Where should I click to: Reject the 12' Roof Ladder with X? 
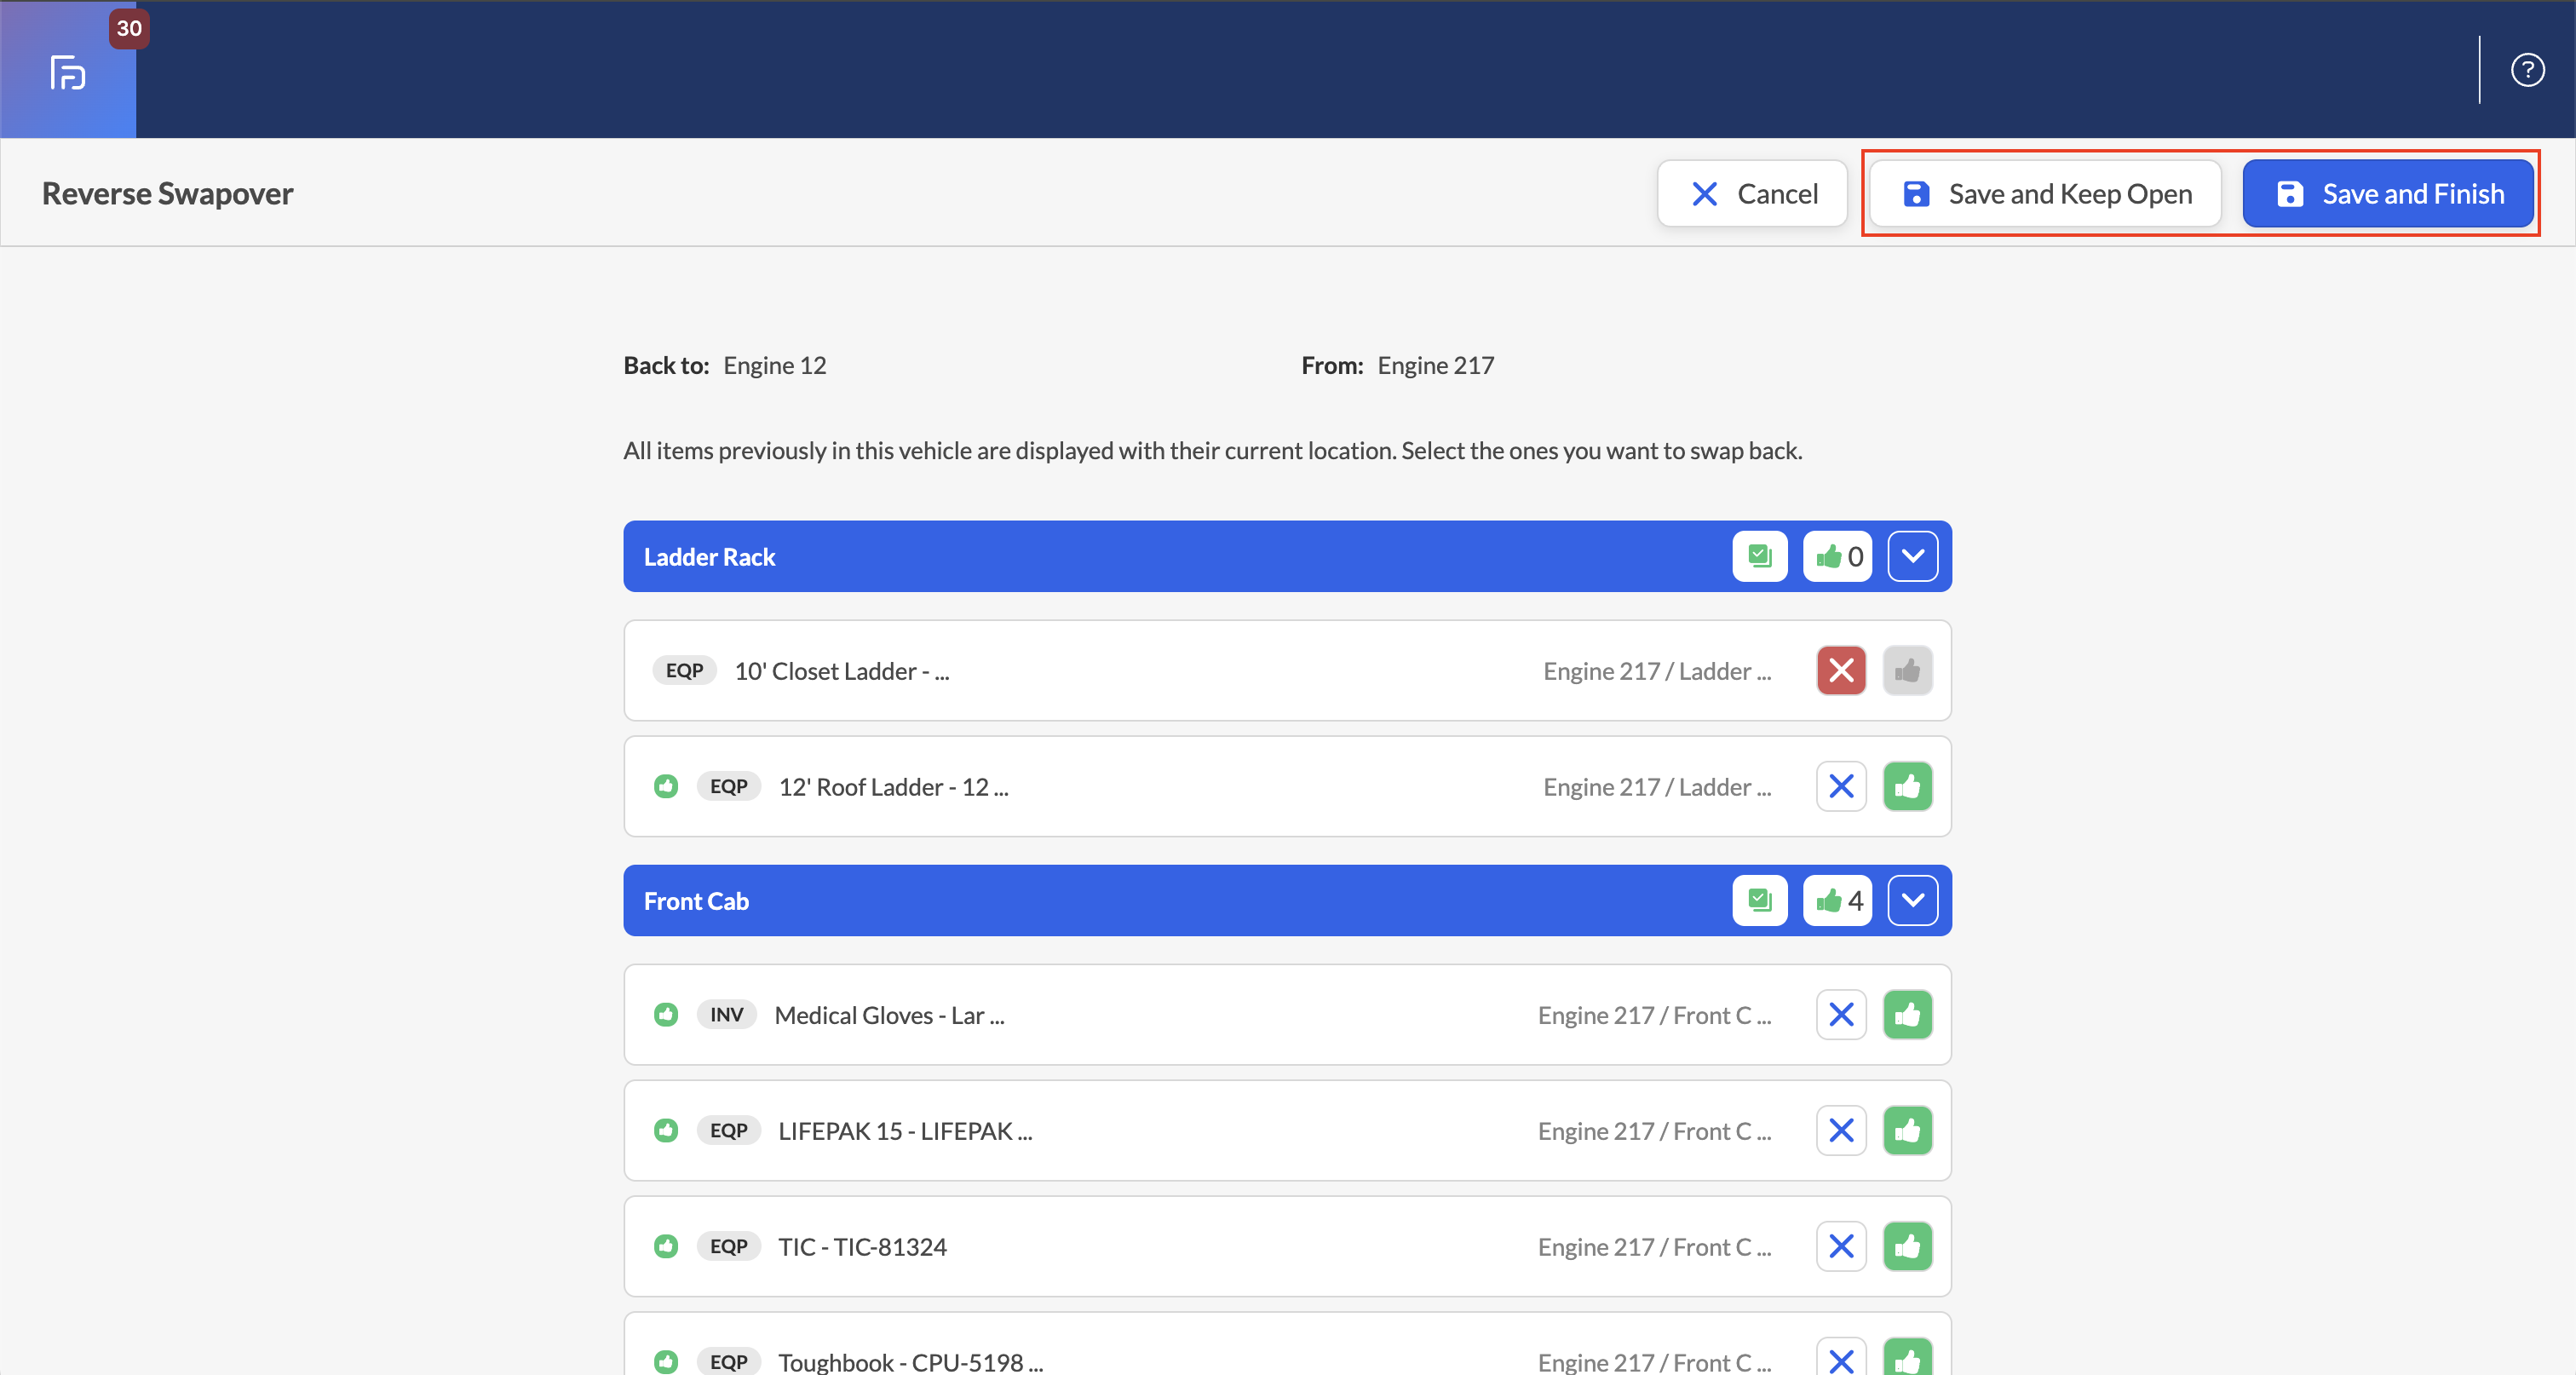[x=1841, y=786]
